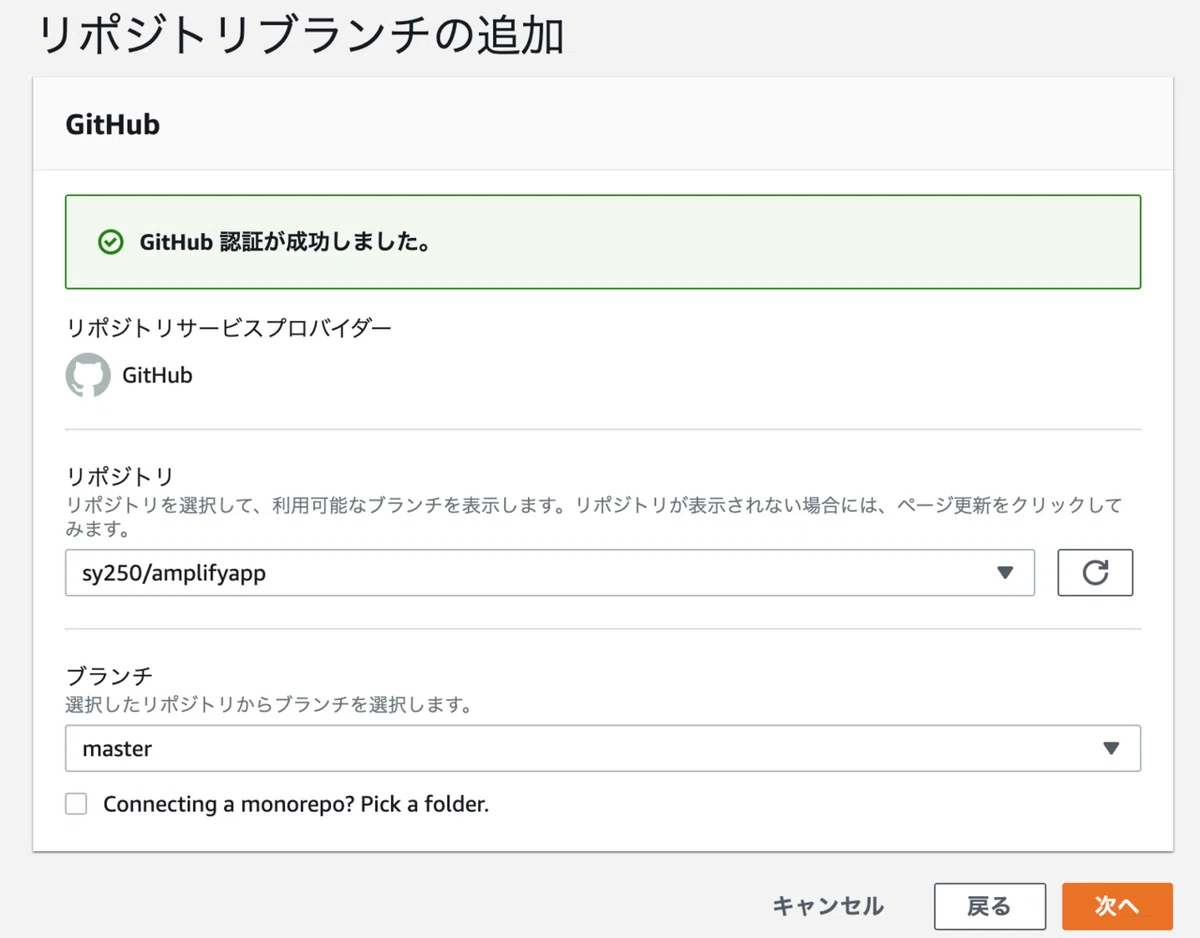Screen dimensions: 1200x938
Task: Open the master branch dropdown
Action: (x=602, y=749)
